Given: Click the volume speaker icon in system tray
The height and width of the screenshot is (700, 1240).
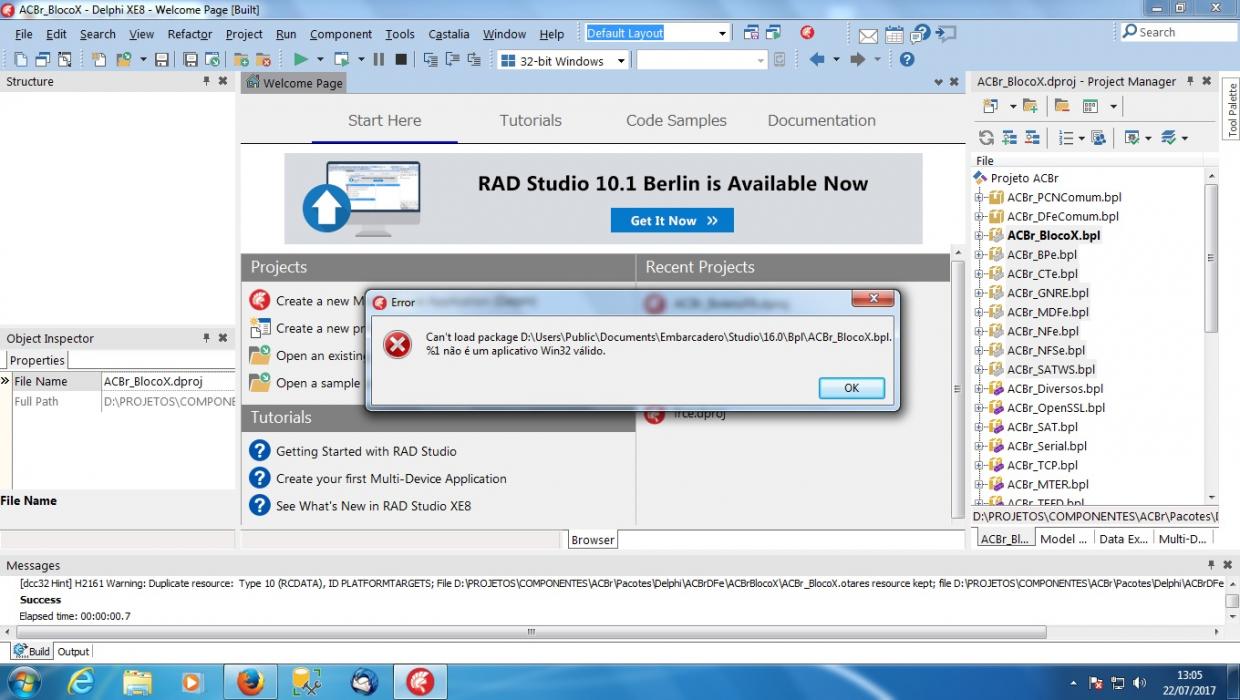Looking at the screenshot, I should 1139,683.
